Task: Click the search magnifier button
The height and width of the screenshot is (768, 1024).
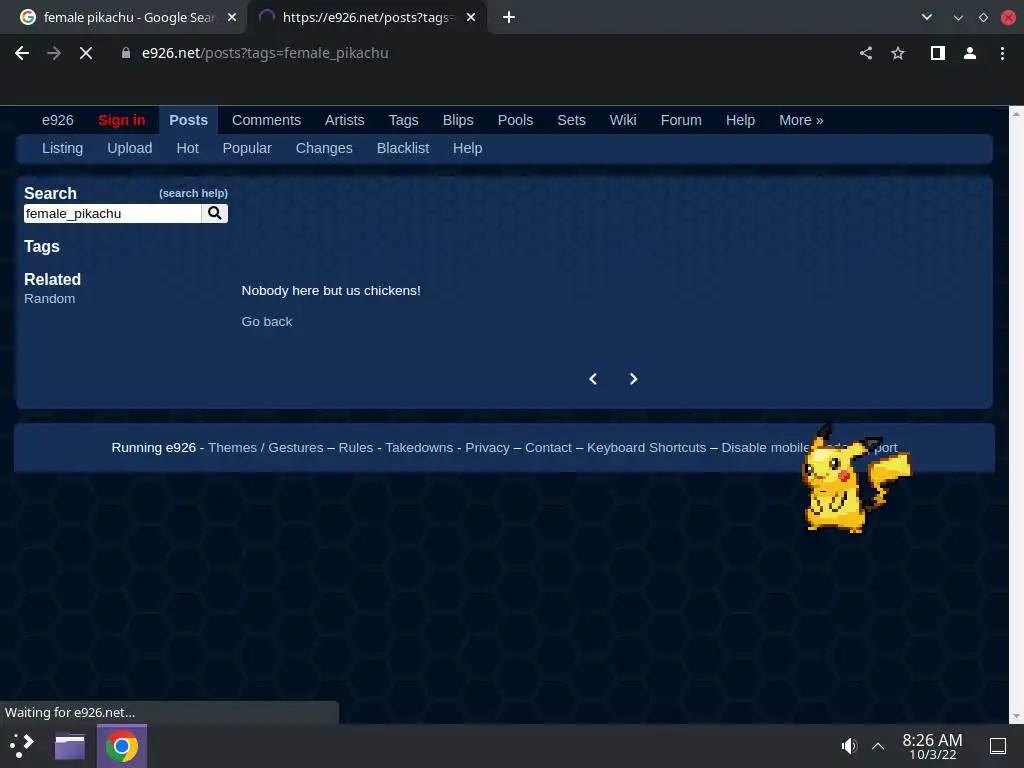Action: 214,213
